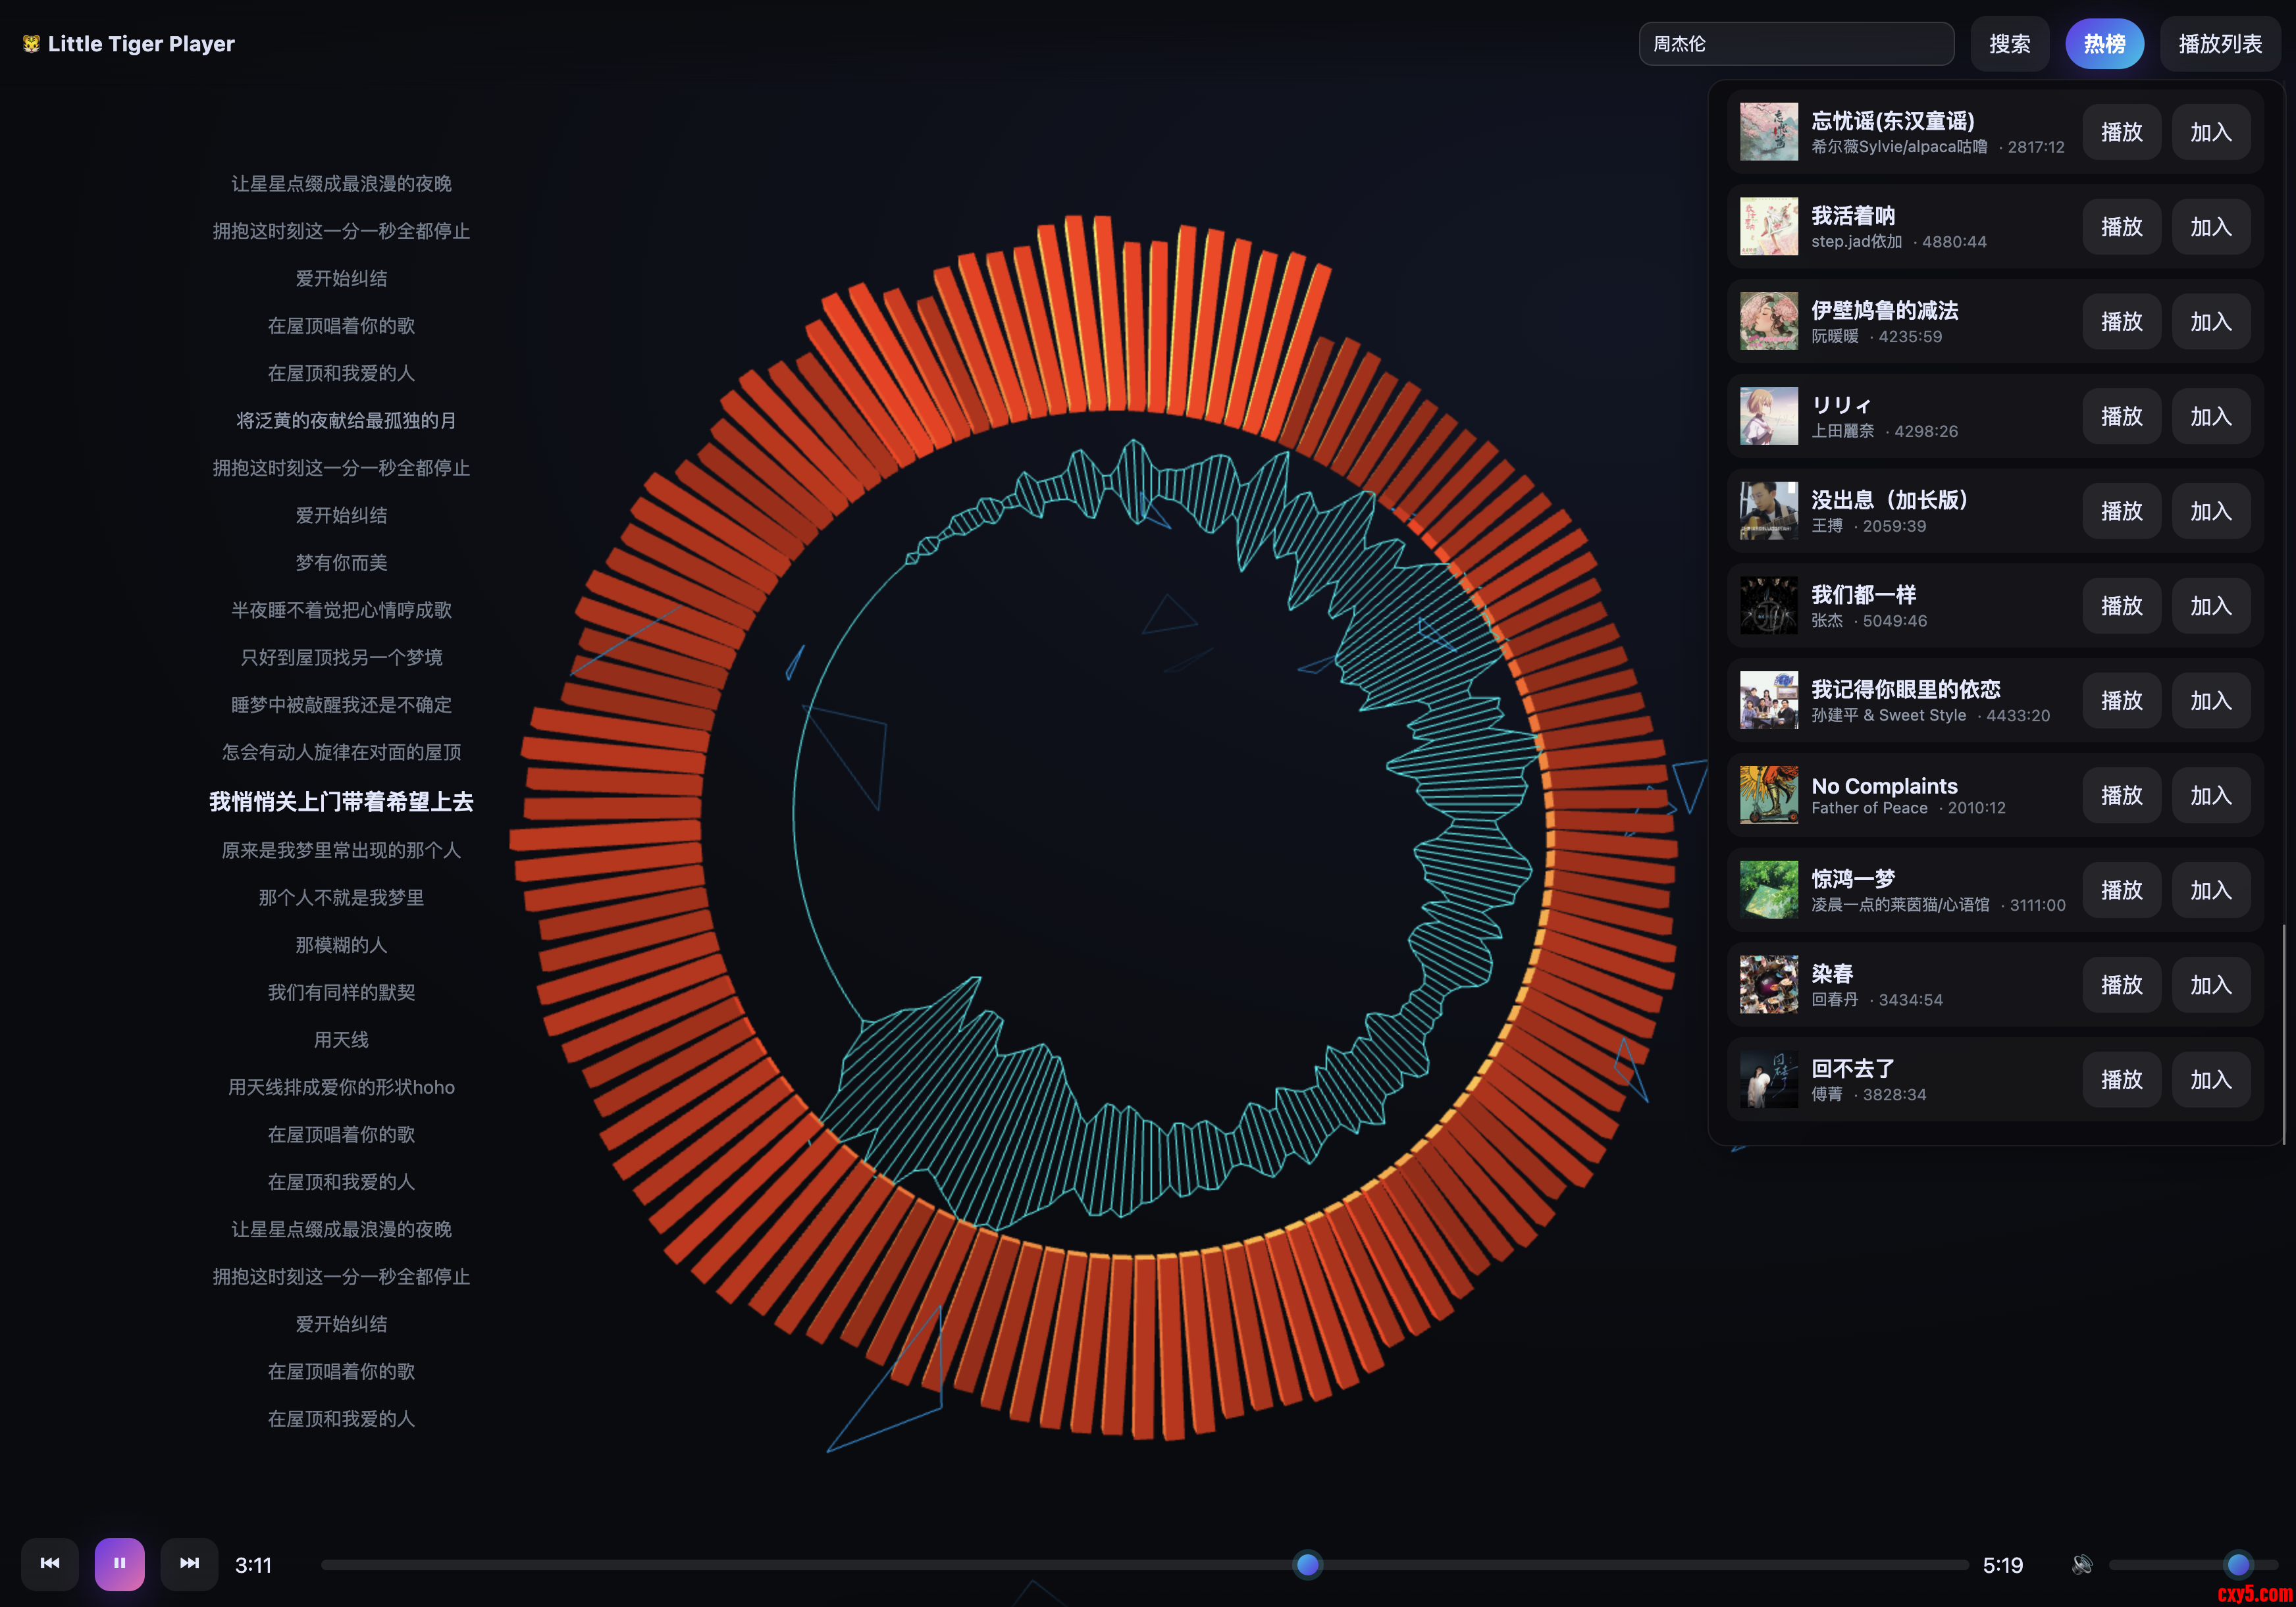Mute audio with the speaker icon
The height and width of the screenshot is (1607, 2296).
pyautogui.click(x=2082, y=1564)
